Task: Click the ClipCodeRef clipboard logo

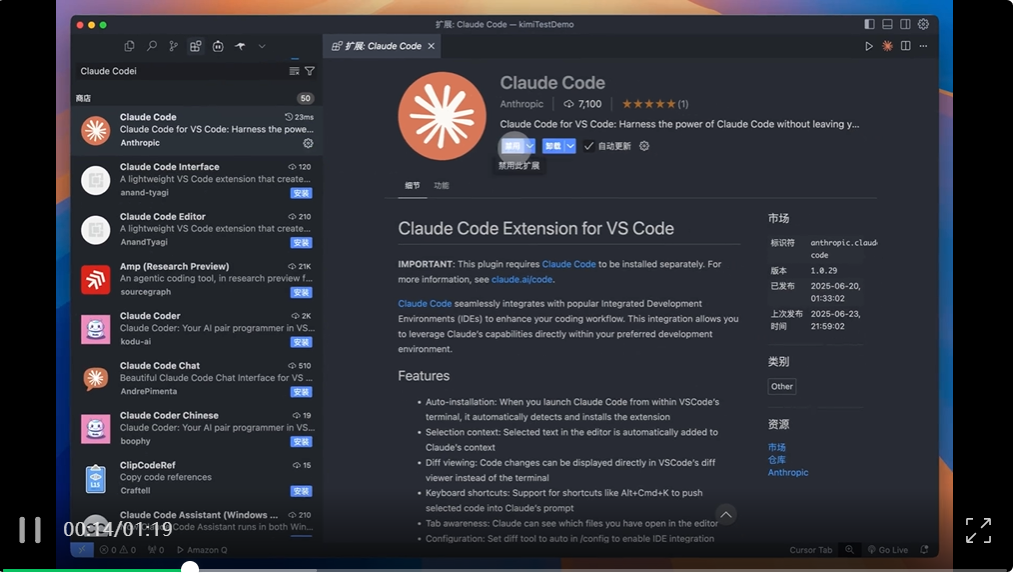Action: (x=96, y=478)
